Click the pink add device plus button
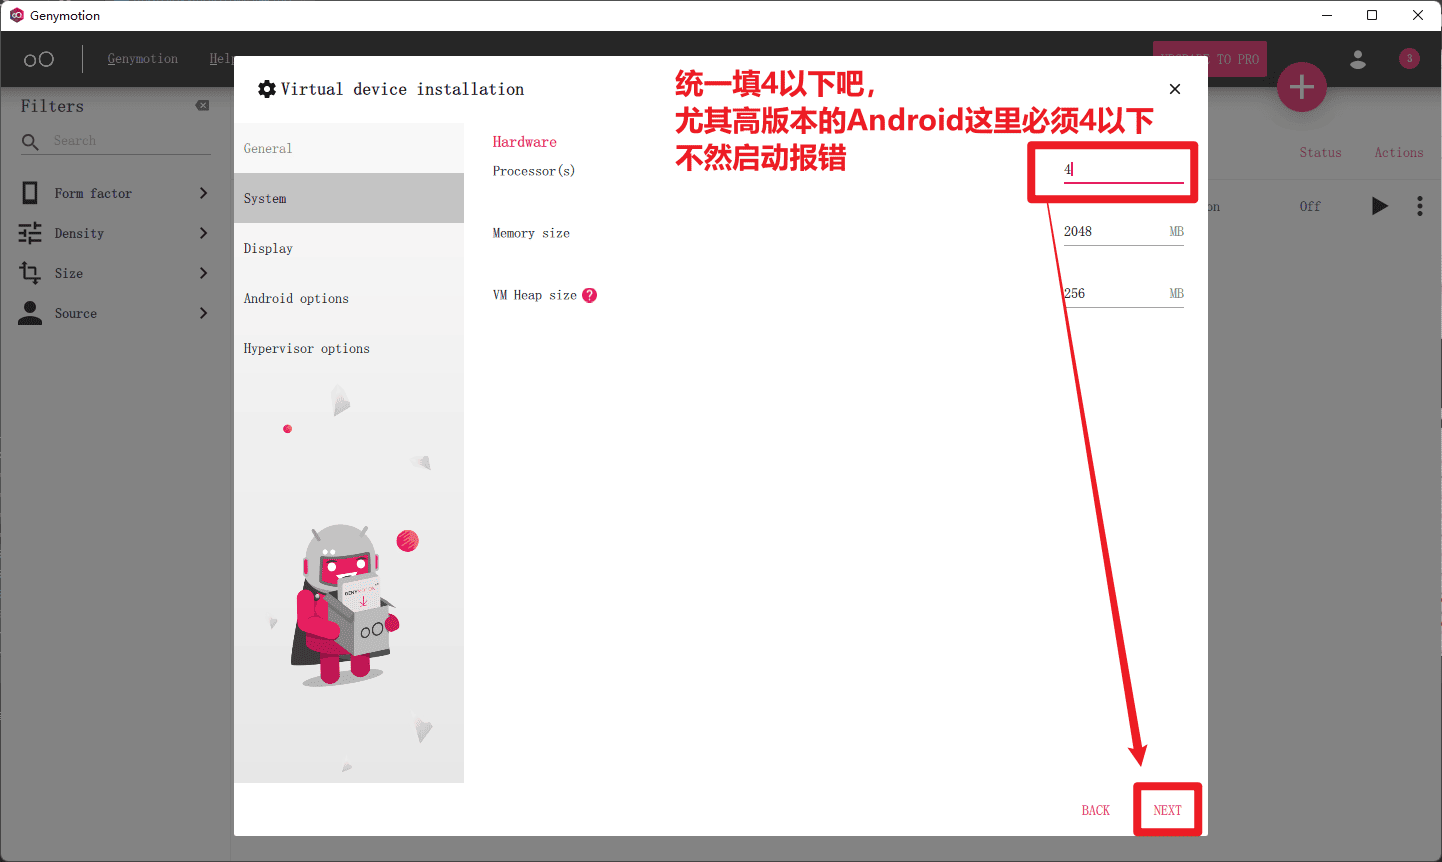This screenshot has width=1442, height=862. tap(1301, 87)
